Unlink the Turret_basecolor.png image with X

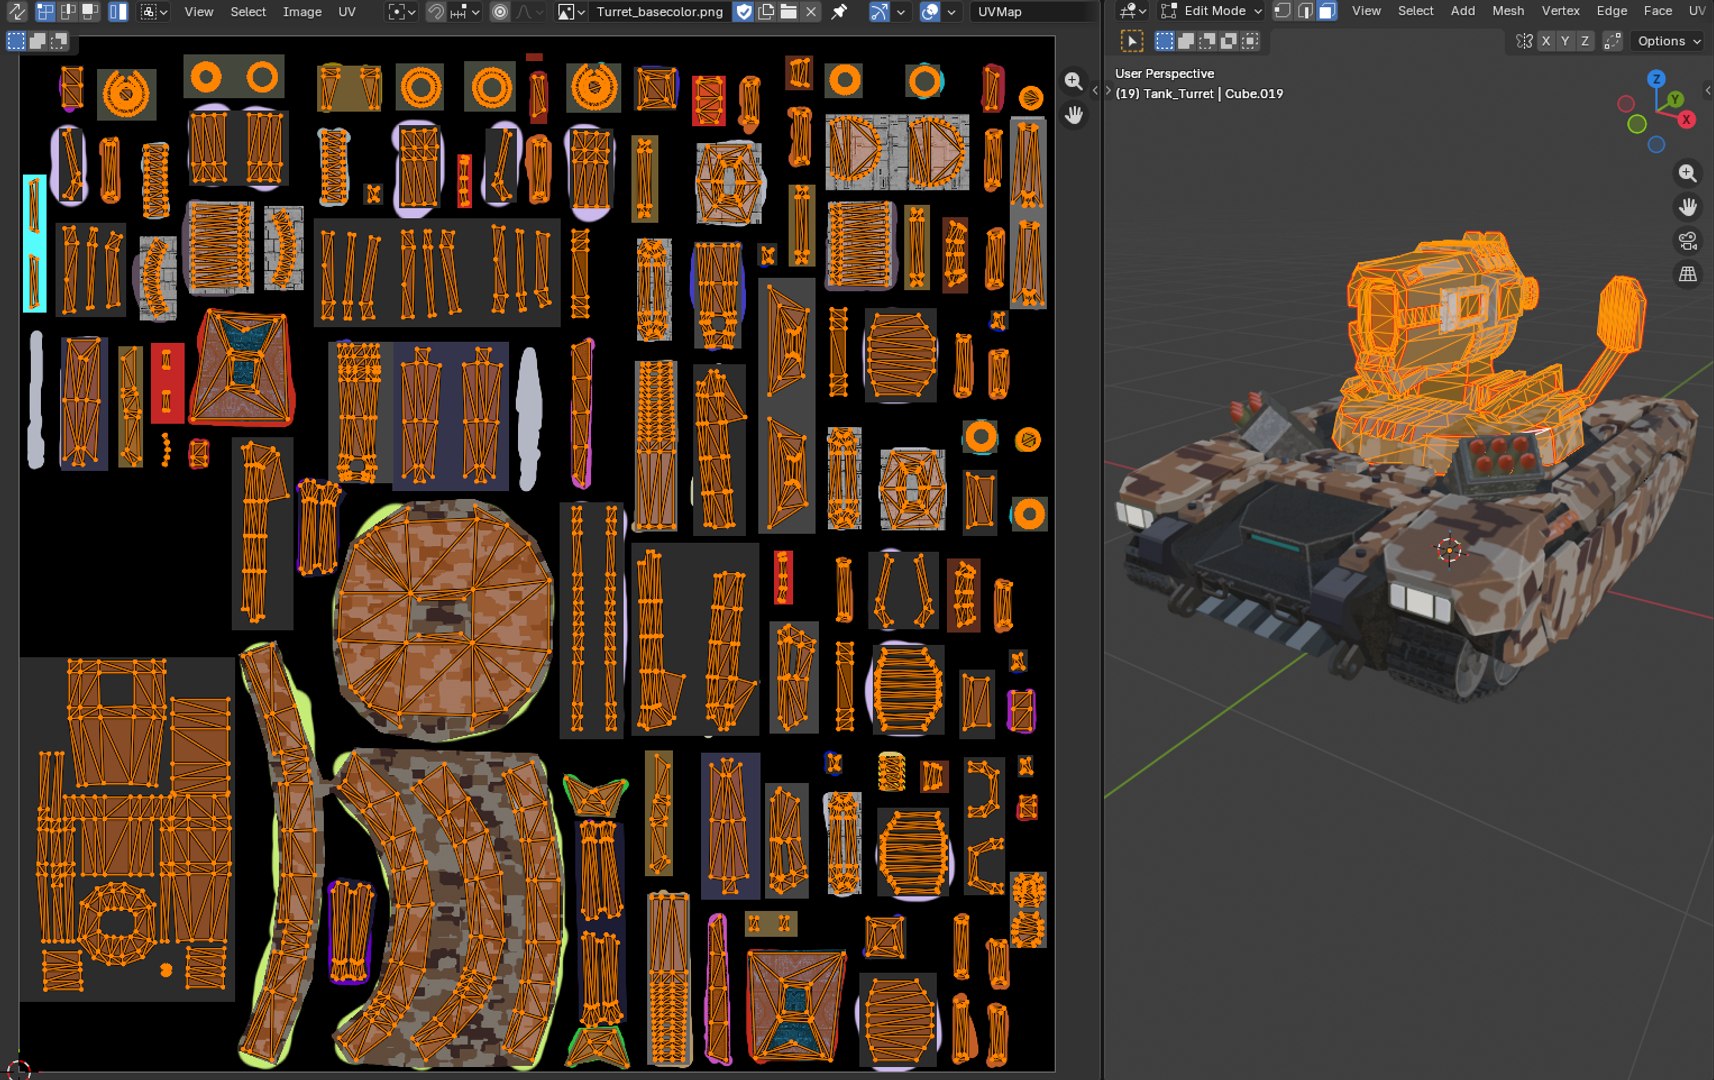(x=811, y=12)
